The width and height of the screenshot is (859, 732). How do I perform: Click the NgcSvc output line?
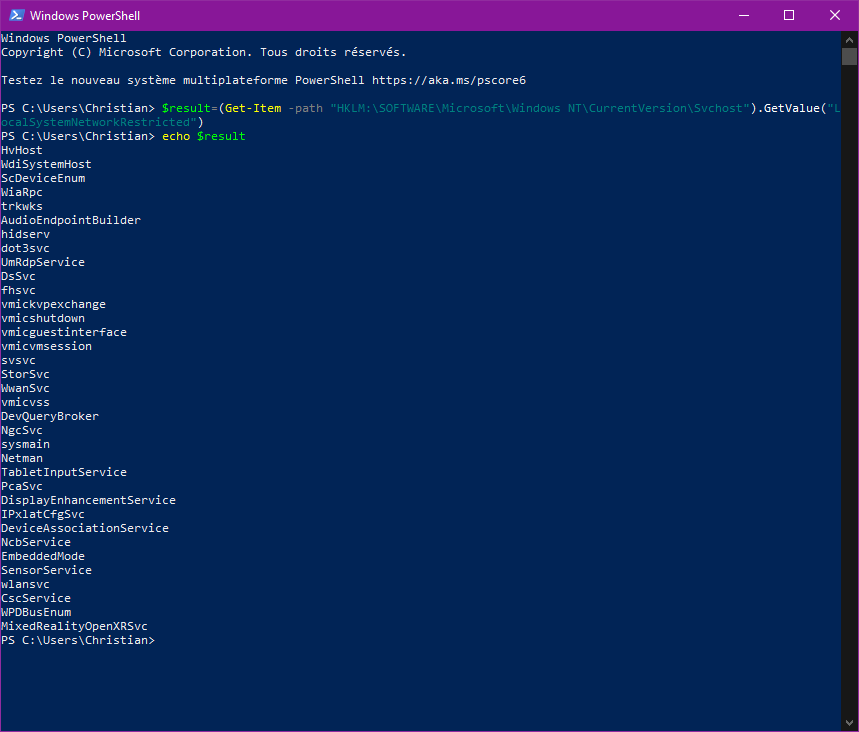click(21, 430)
